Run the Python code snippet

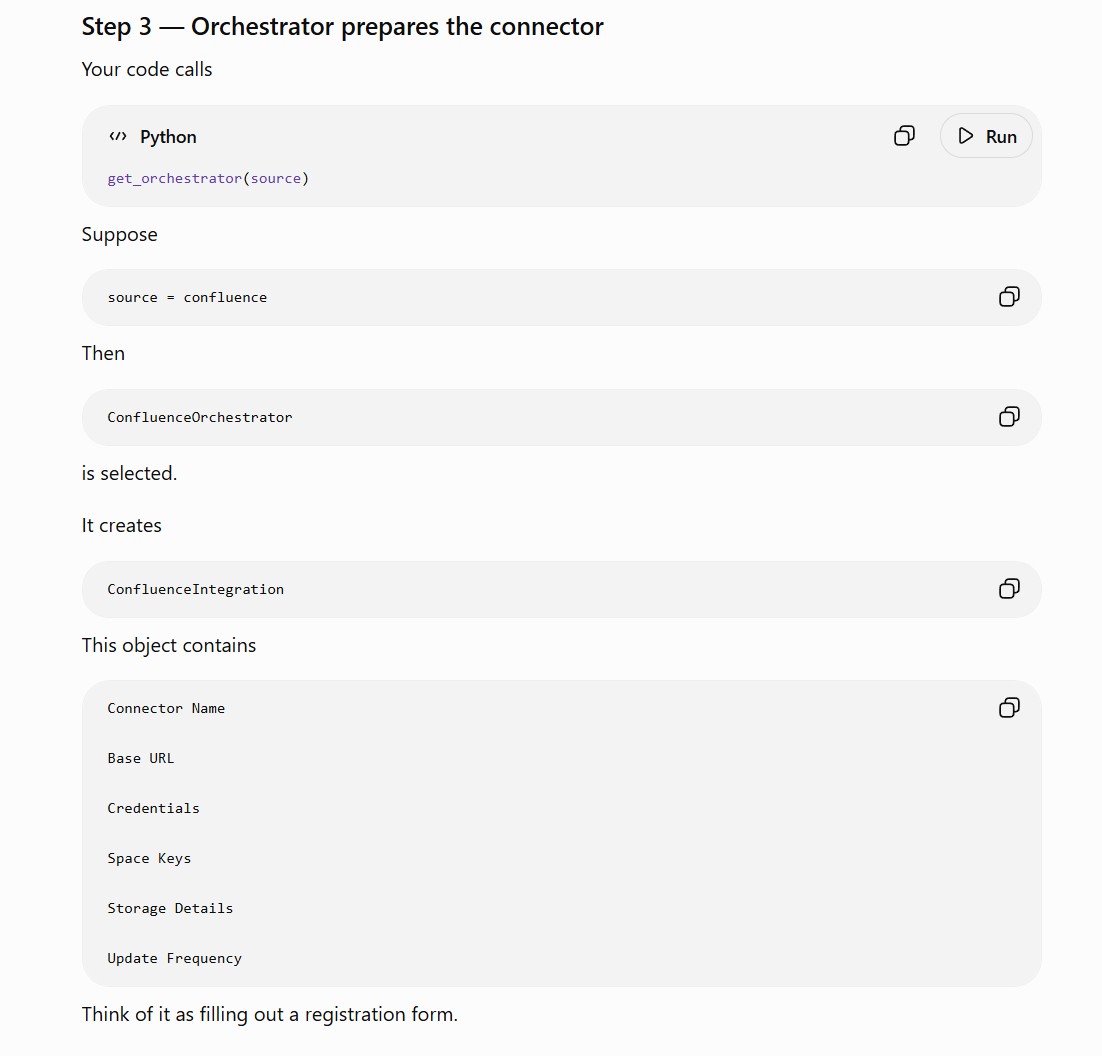point(986,136)
